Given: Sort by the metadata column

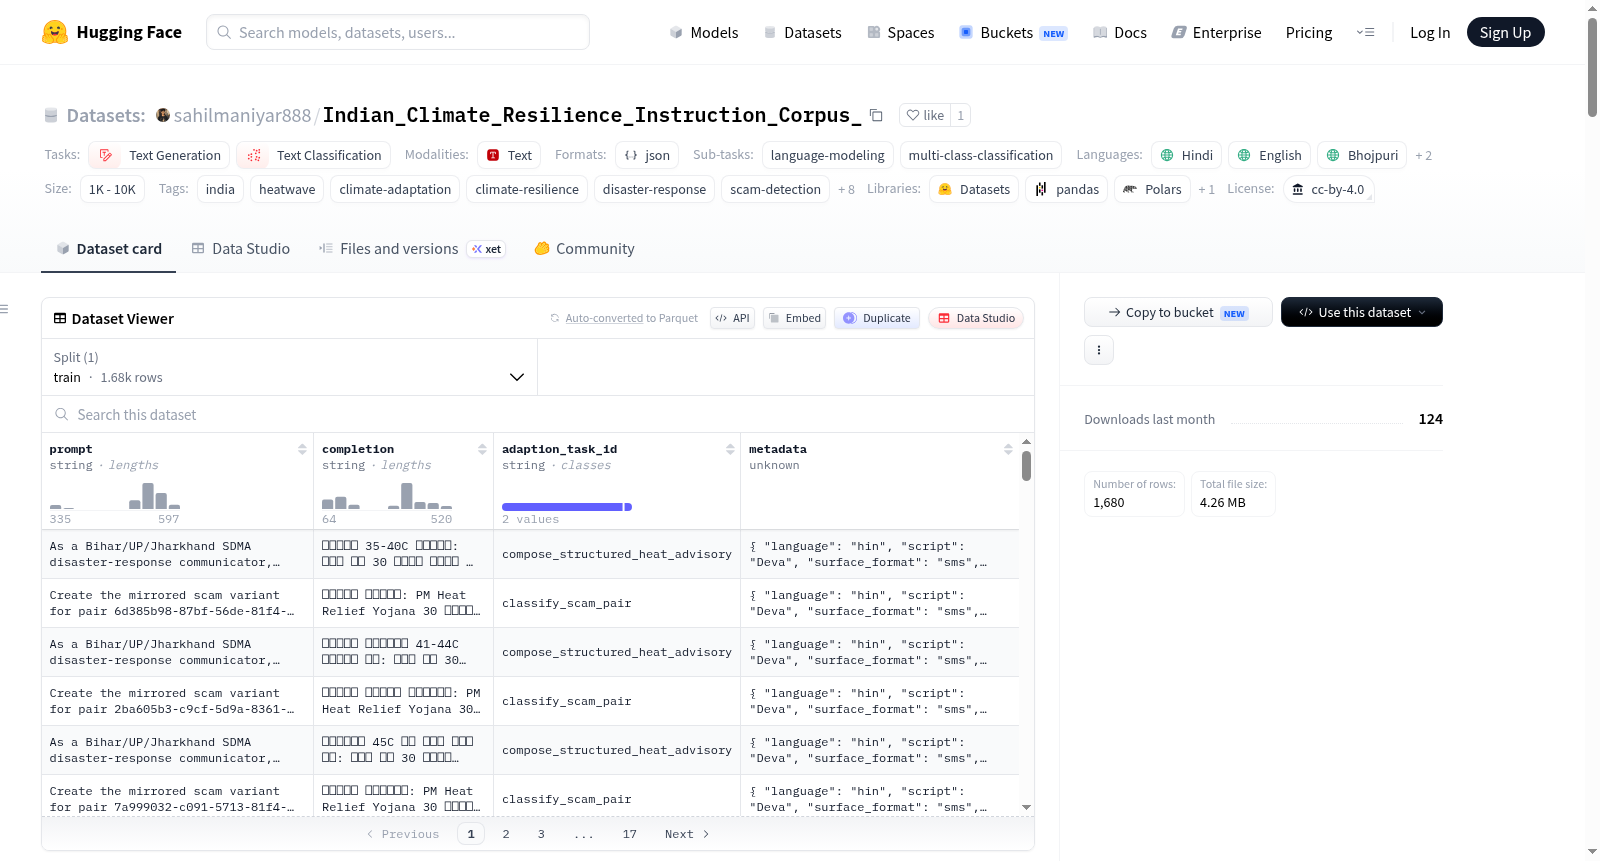Looking at the screenshot, I should [1008, 450].
